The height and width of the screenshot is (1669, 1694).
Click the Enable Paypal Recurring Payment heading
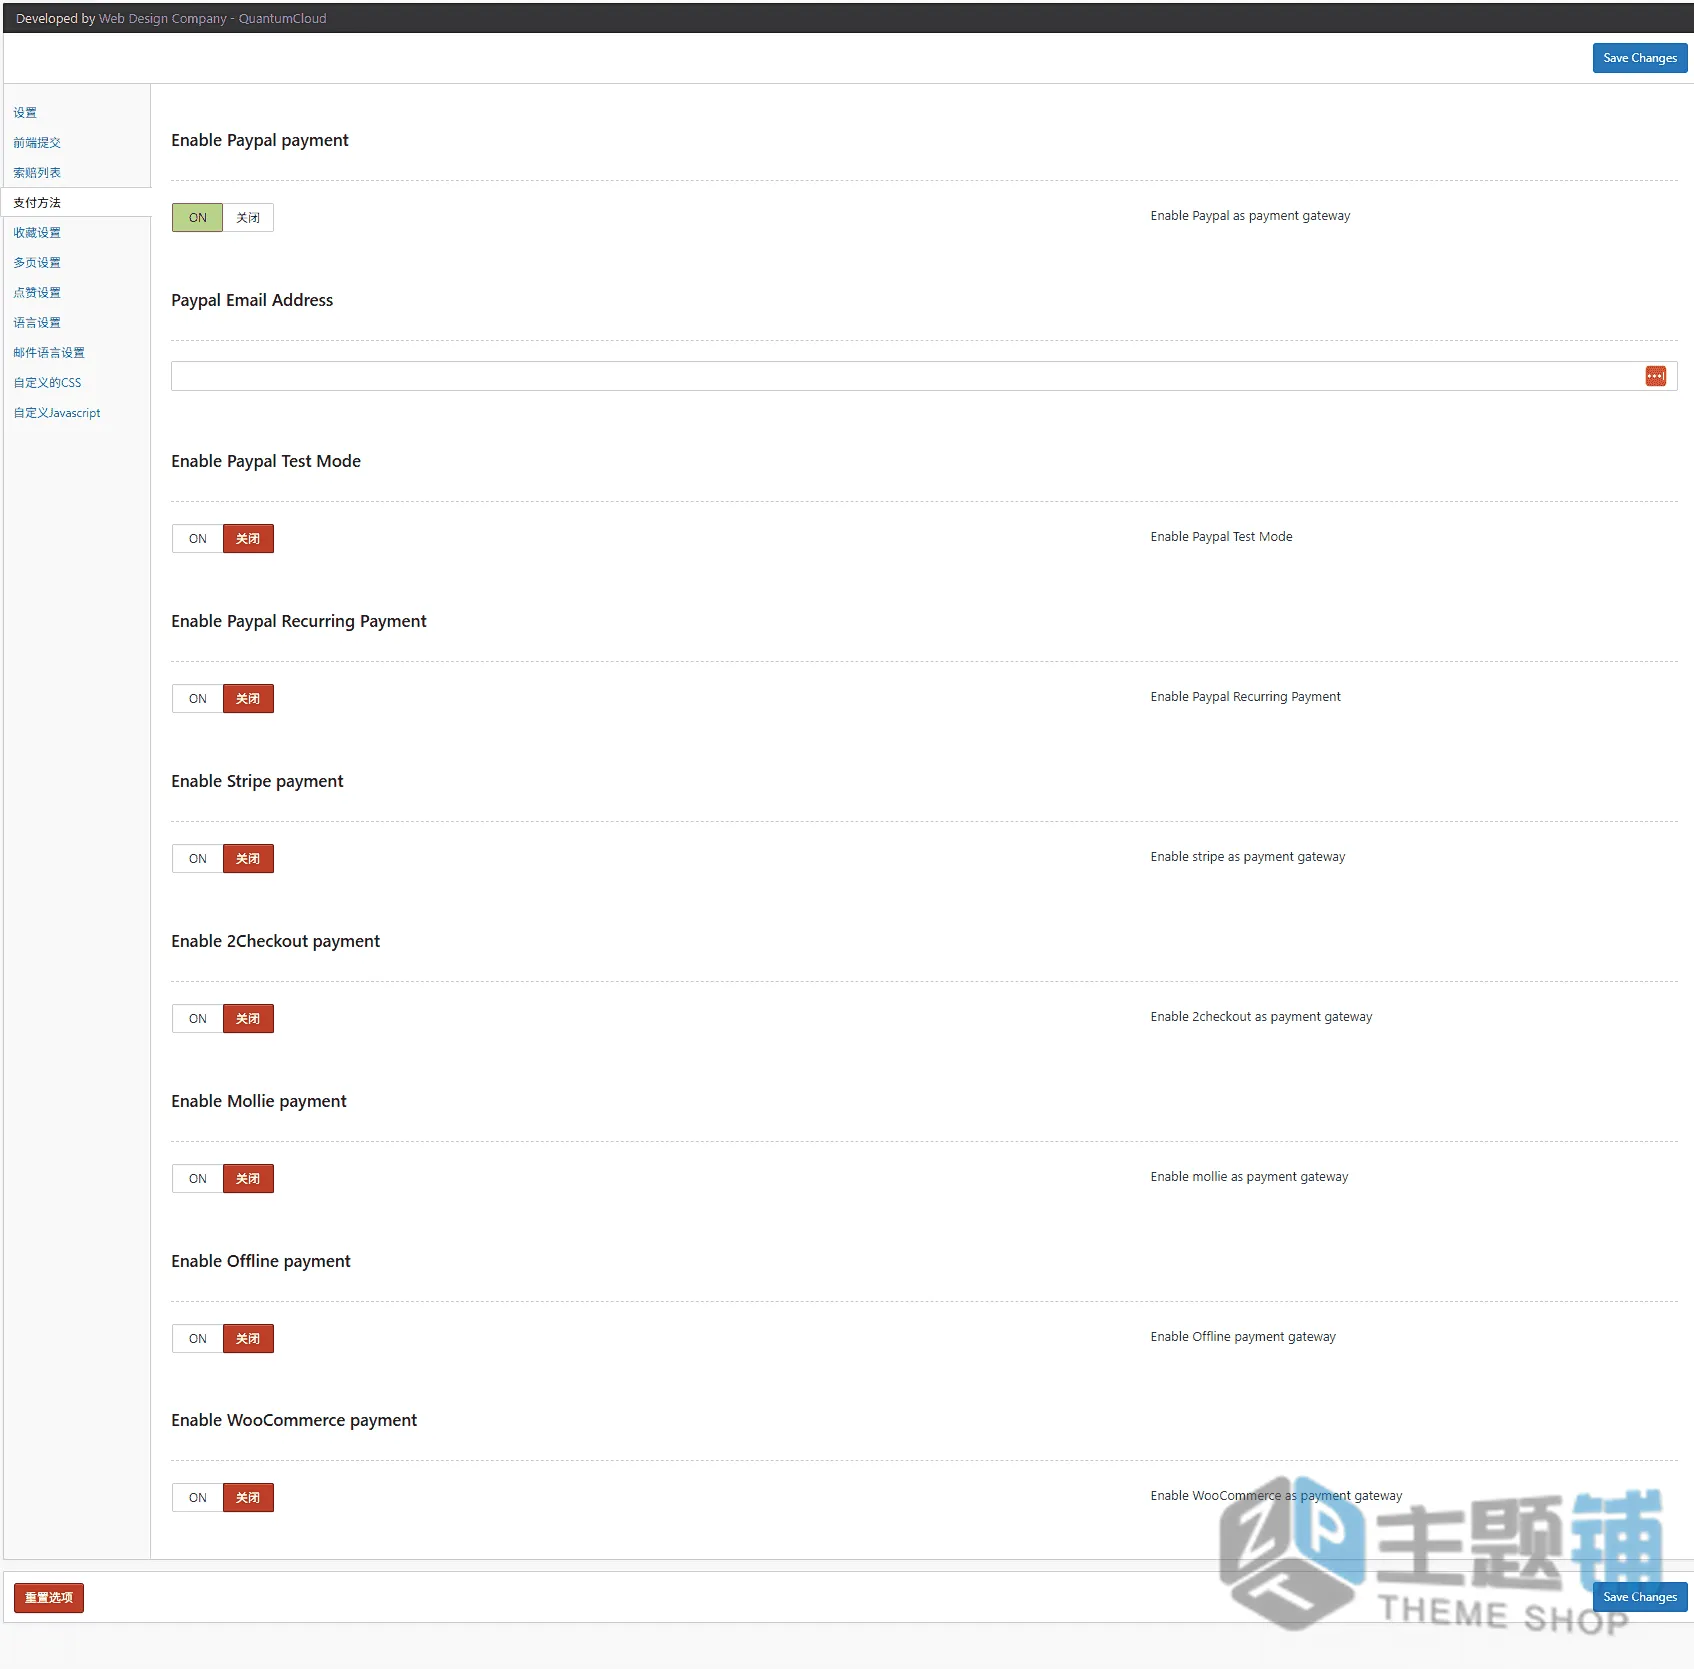(x=299, y=621)
